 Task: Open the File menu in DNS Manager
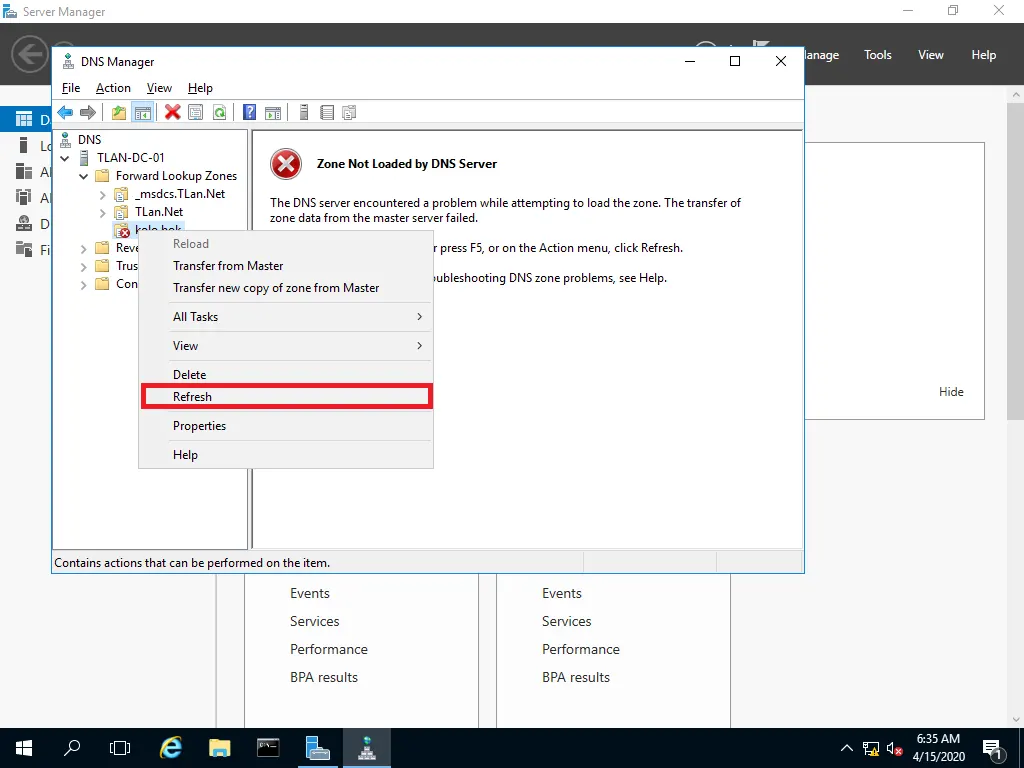71,88
